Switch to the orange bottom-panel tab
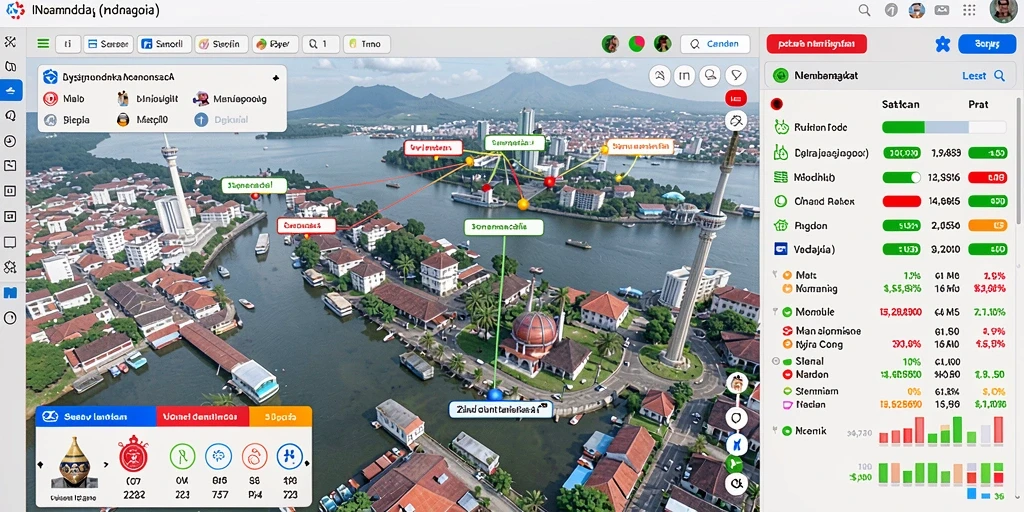This screenshot has width=1024, height=512. [x=280, y=416]
